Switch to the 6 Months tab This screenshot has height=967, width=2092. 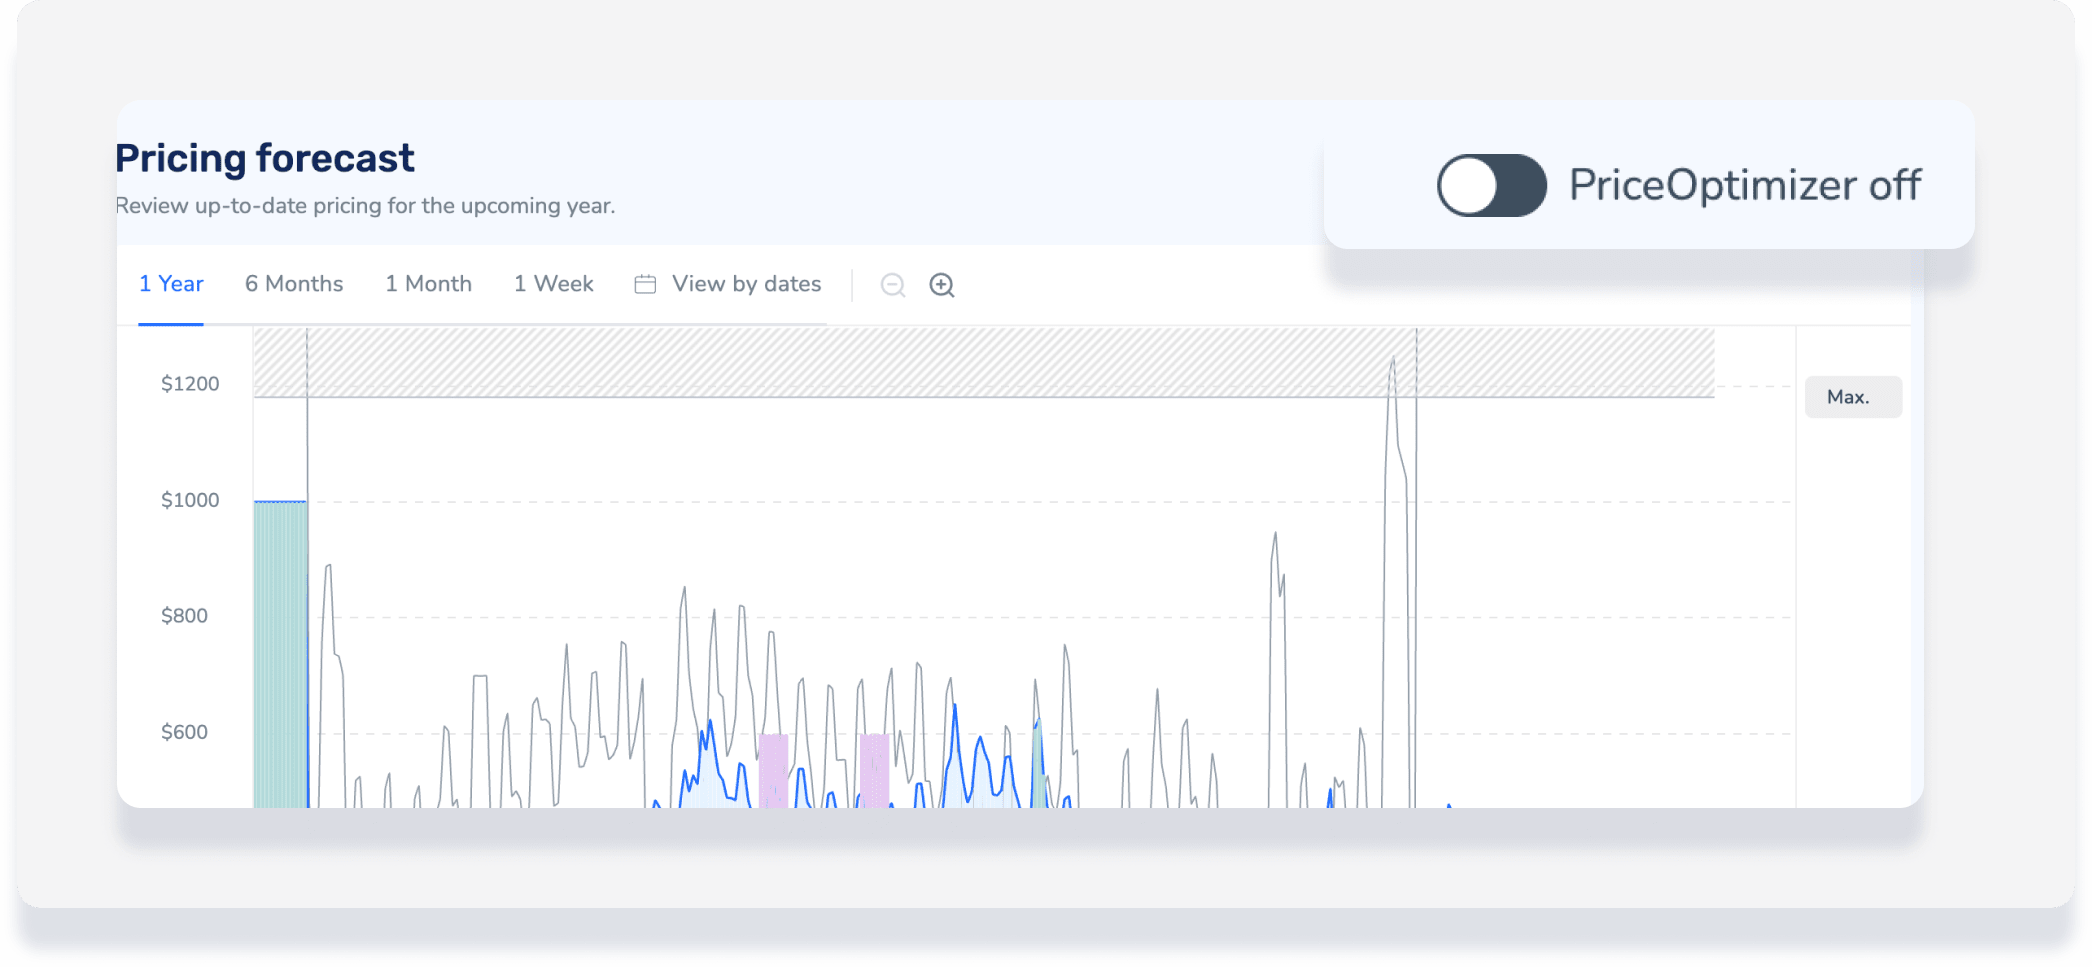[294, 284]
